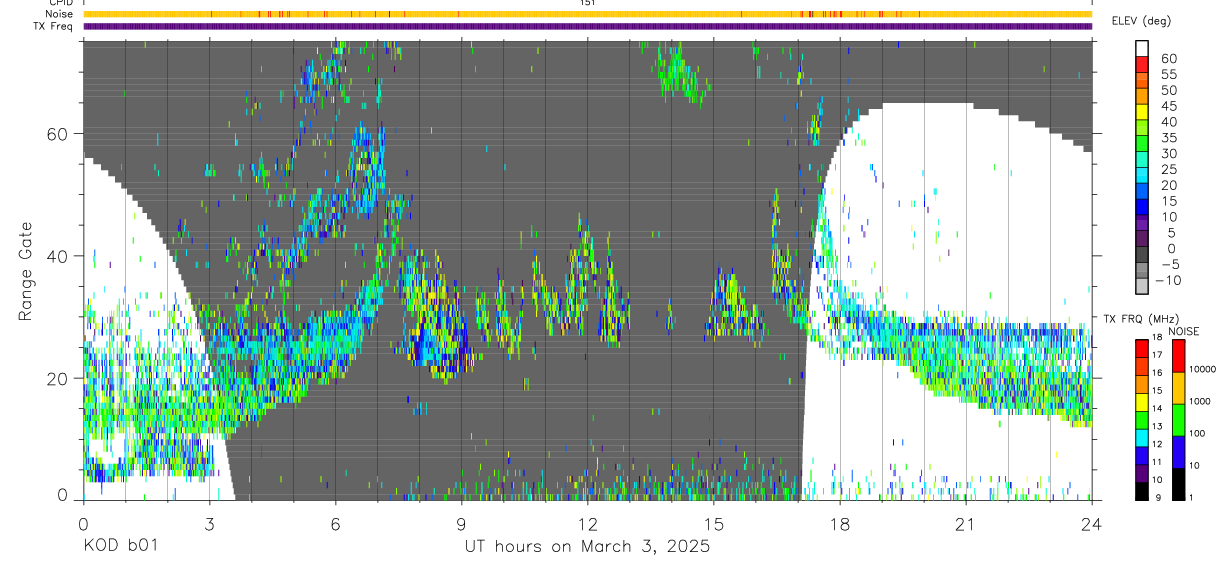1228x567 pixels.
Task: Click the x-axis tick label '12'
Action: click(587, 523)
